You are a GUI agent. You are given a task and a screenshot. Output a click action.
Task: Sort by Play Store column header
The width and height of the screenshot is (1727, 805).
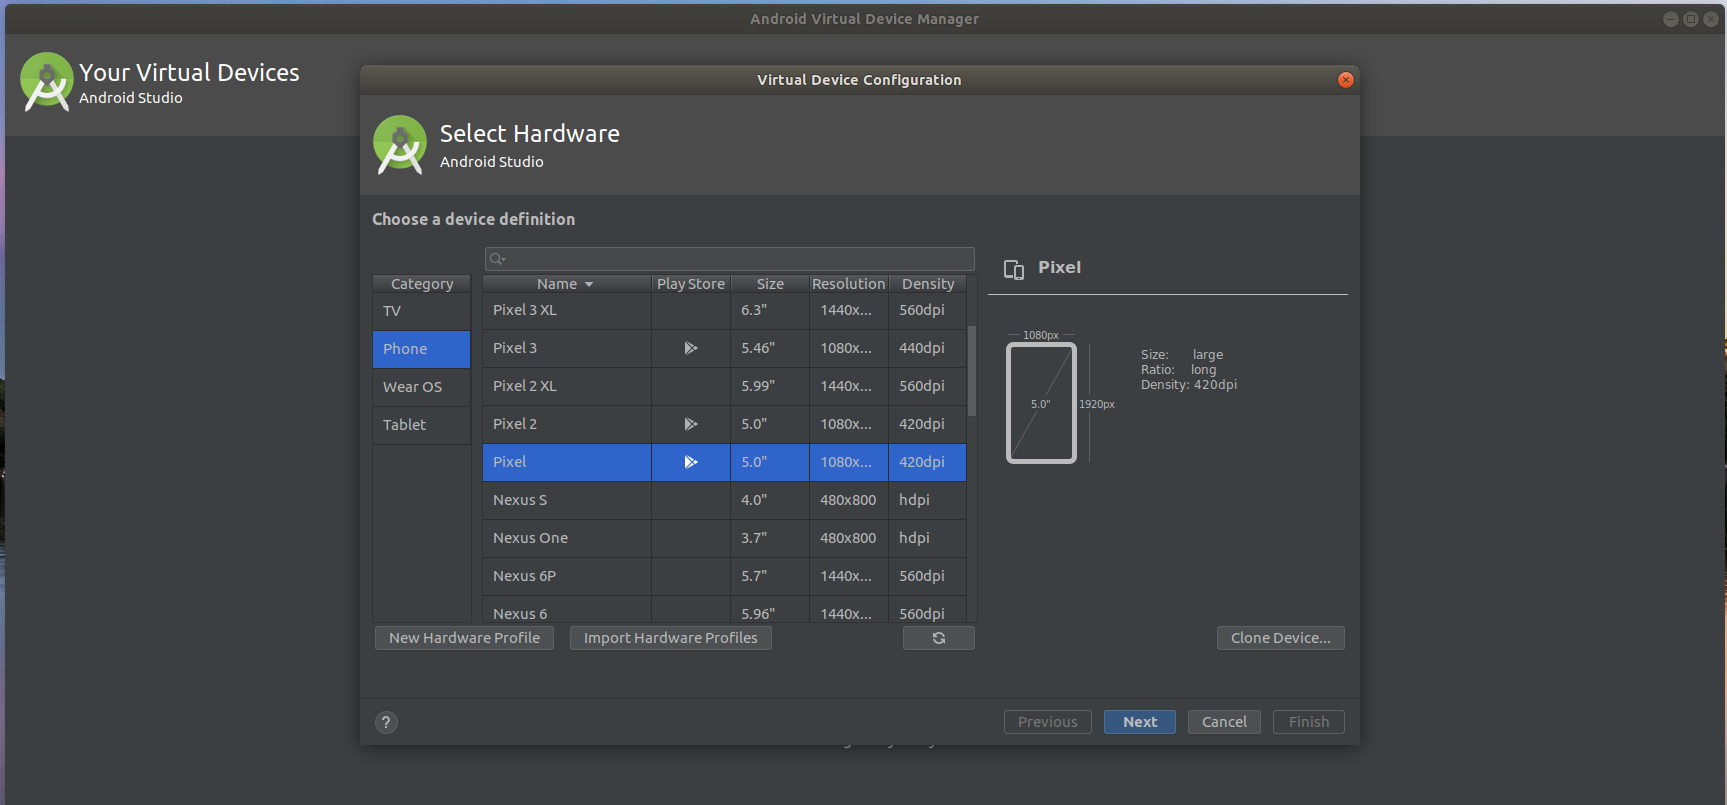tap(691, 284)
